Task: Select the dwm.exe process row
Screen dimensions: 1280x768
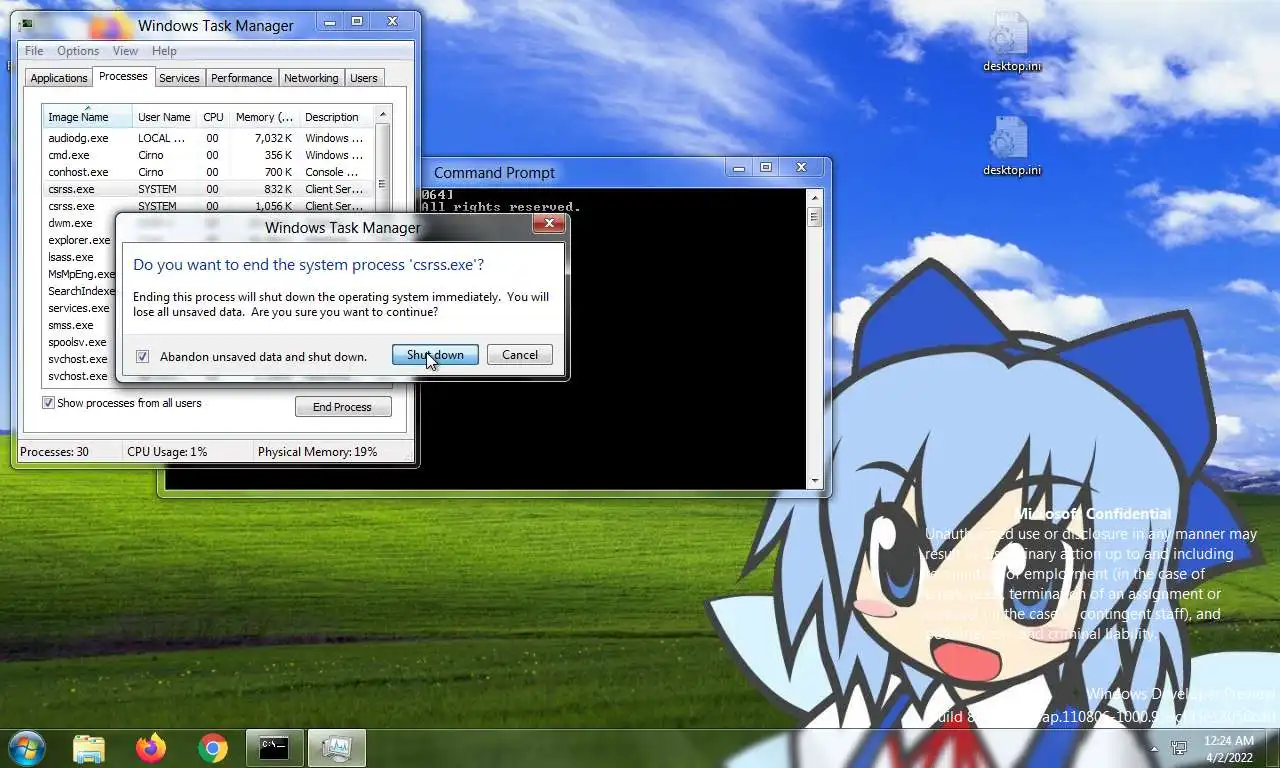Action: tap(78, 223)
